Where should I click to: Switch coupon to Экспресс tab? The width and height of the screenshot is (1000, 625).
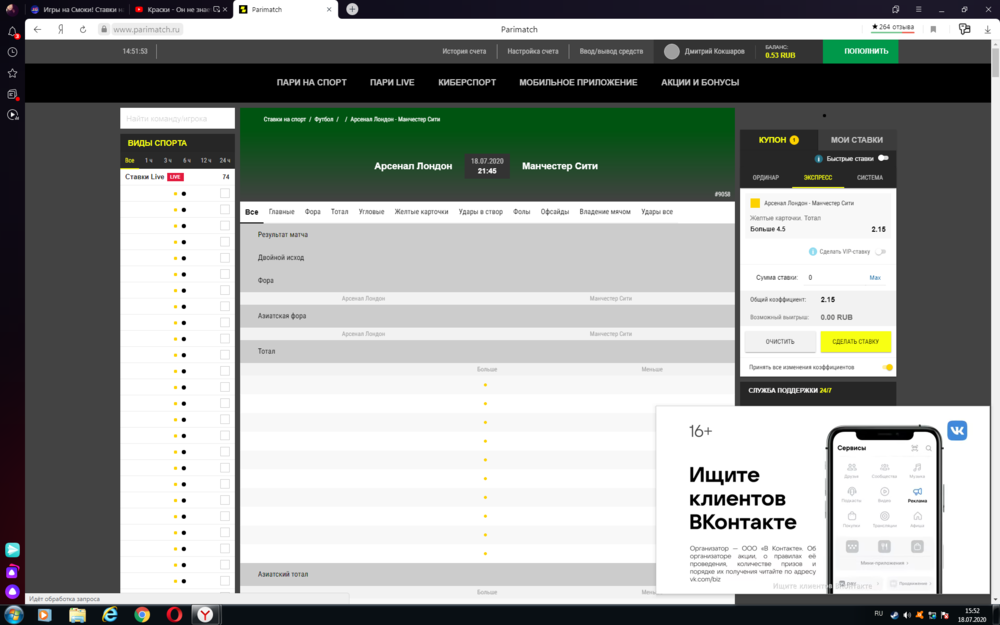818,178
